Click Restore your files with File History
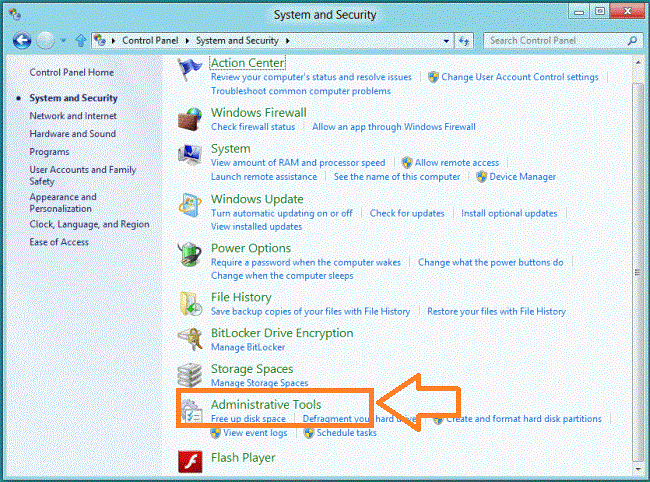The image size is (650, 482). click(497, 311)
